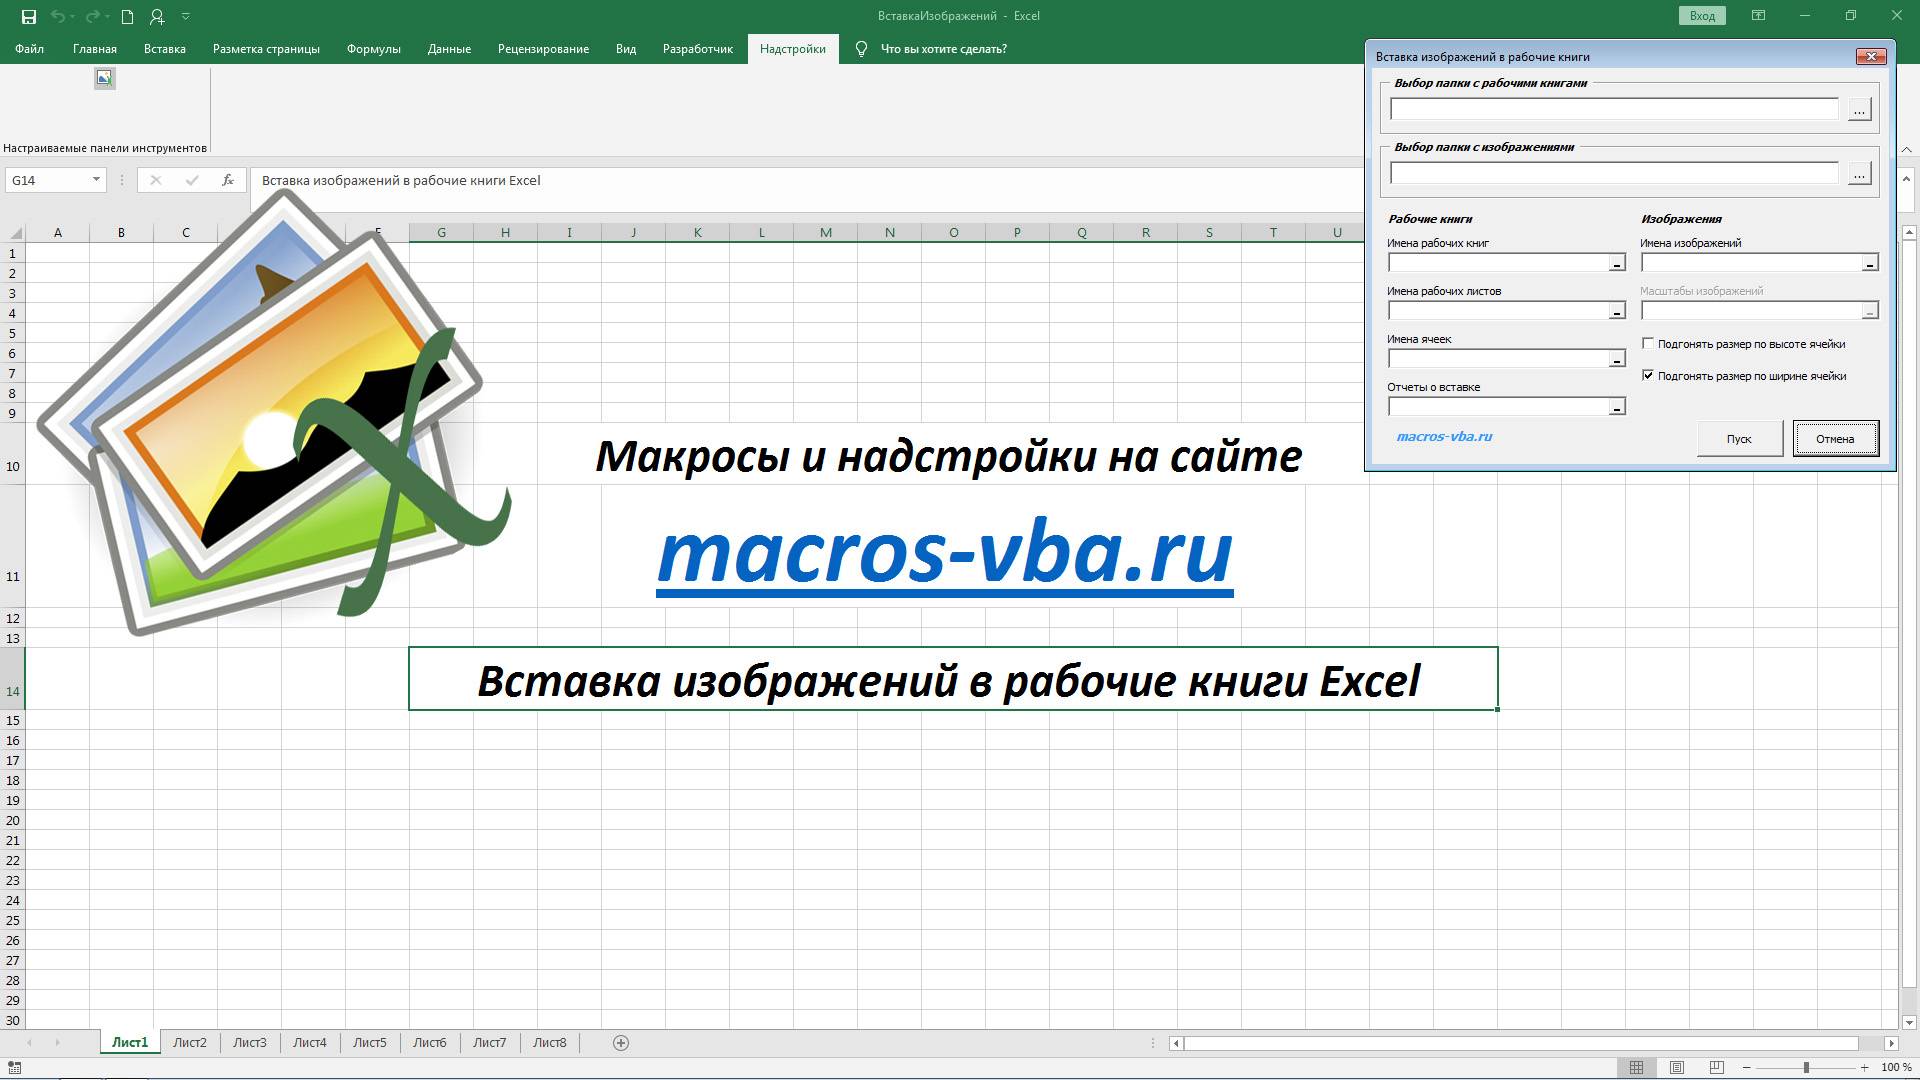Screen dimensions: 1920x1080
Task: Expand Отчеты о вставке combo box
Action: [1617, 407]
